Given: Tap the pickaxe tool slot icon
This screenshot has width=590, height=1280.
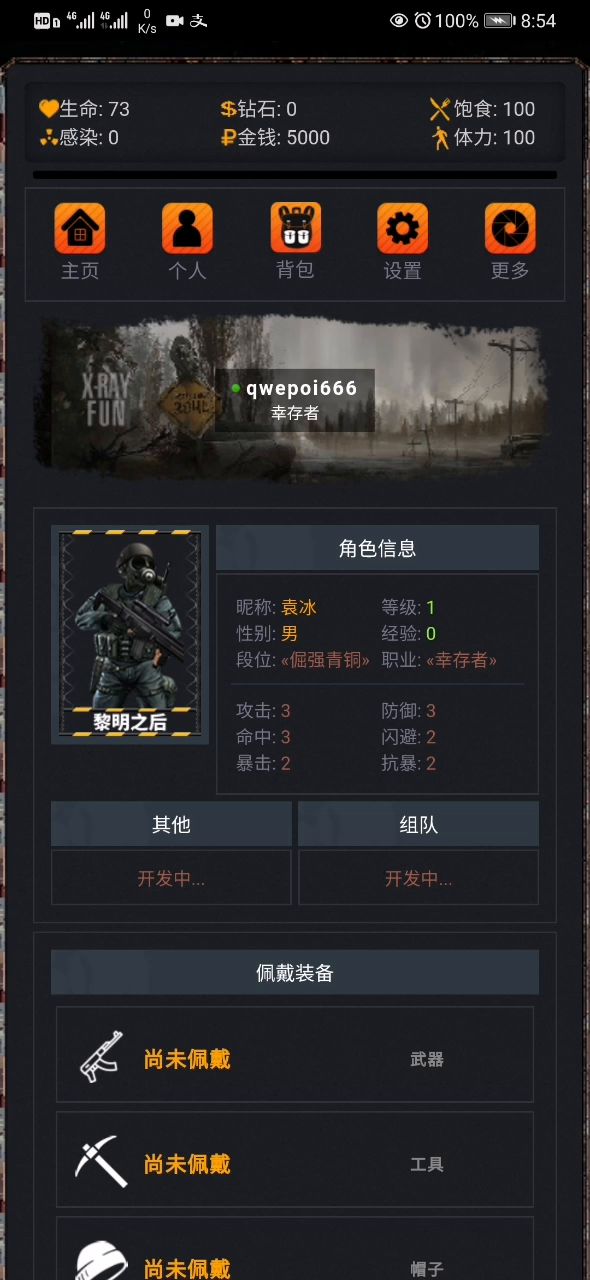Looking at the screenshot, I should pyautogui.click(x=101, y=1161).
